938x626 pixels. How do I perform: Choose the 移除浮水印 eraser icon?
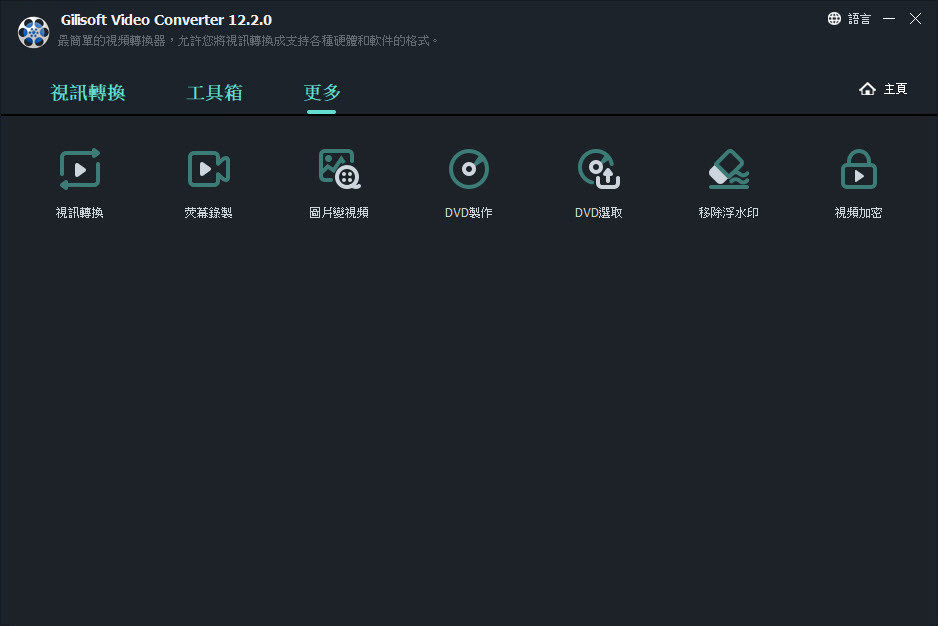click(x=729, y=169)
